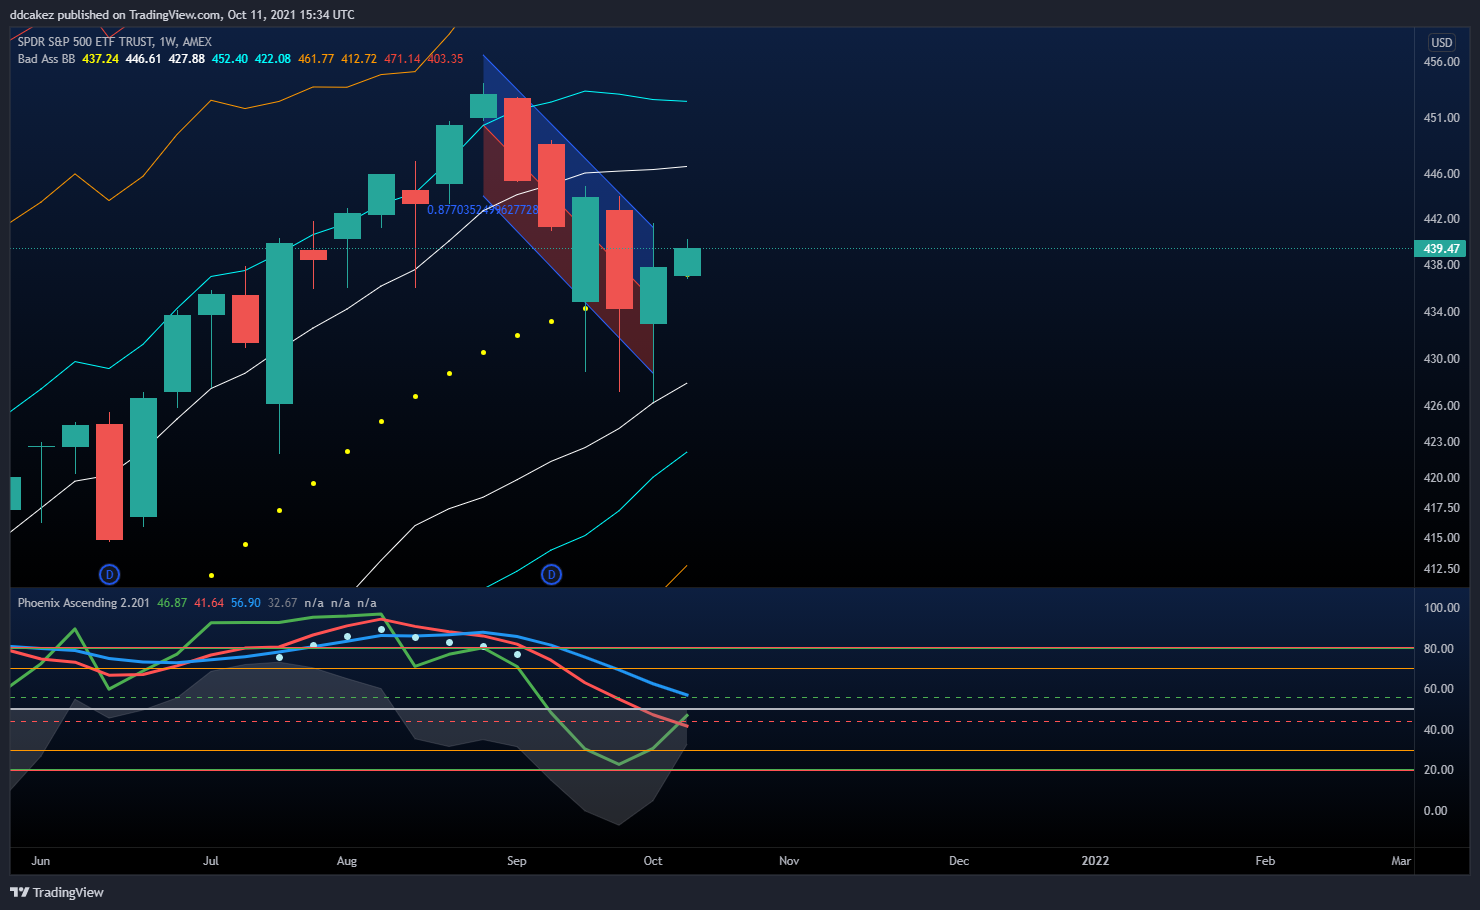The width and height of the screenshot is (1480, 910).
Task: Click the Oct label on time axis
Action: pyautogui.click(x=653, y=861)
